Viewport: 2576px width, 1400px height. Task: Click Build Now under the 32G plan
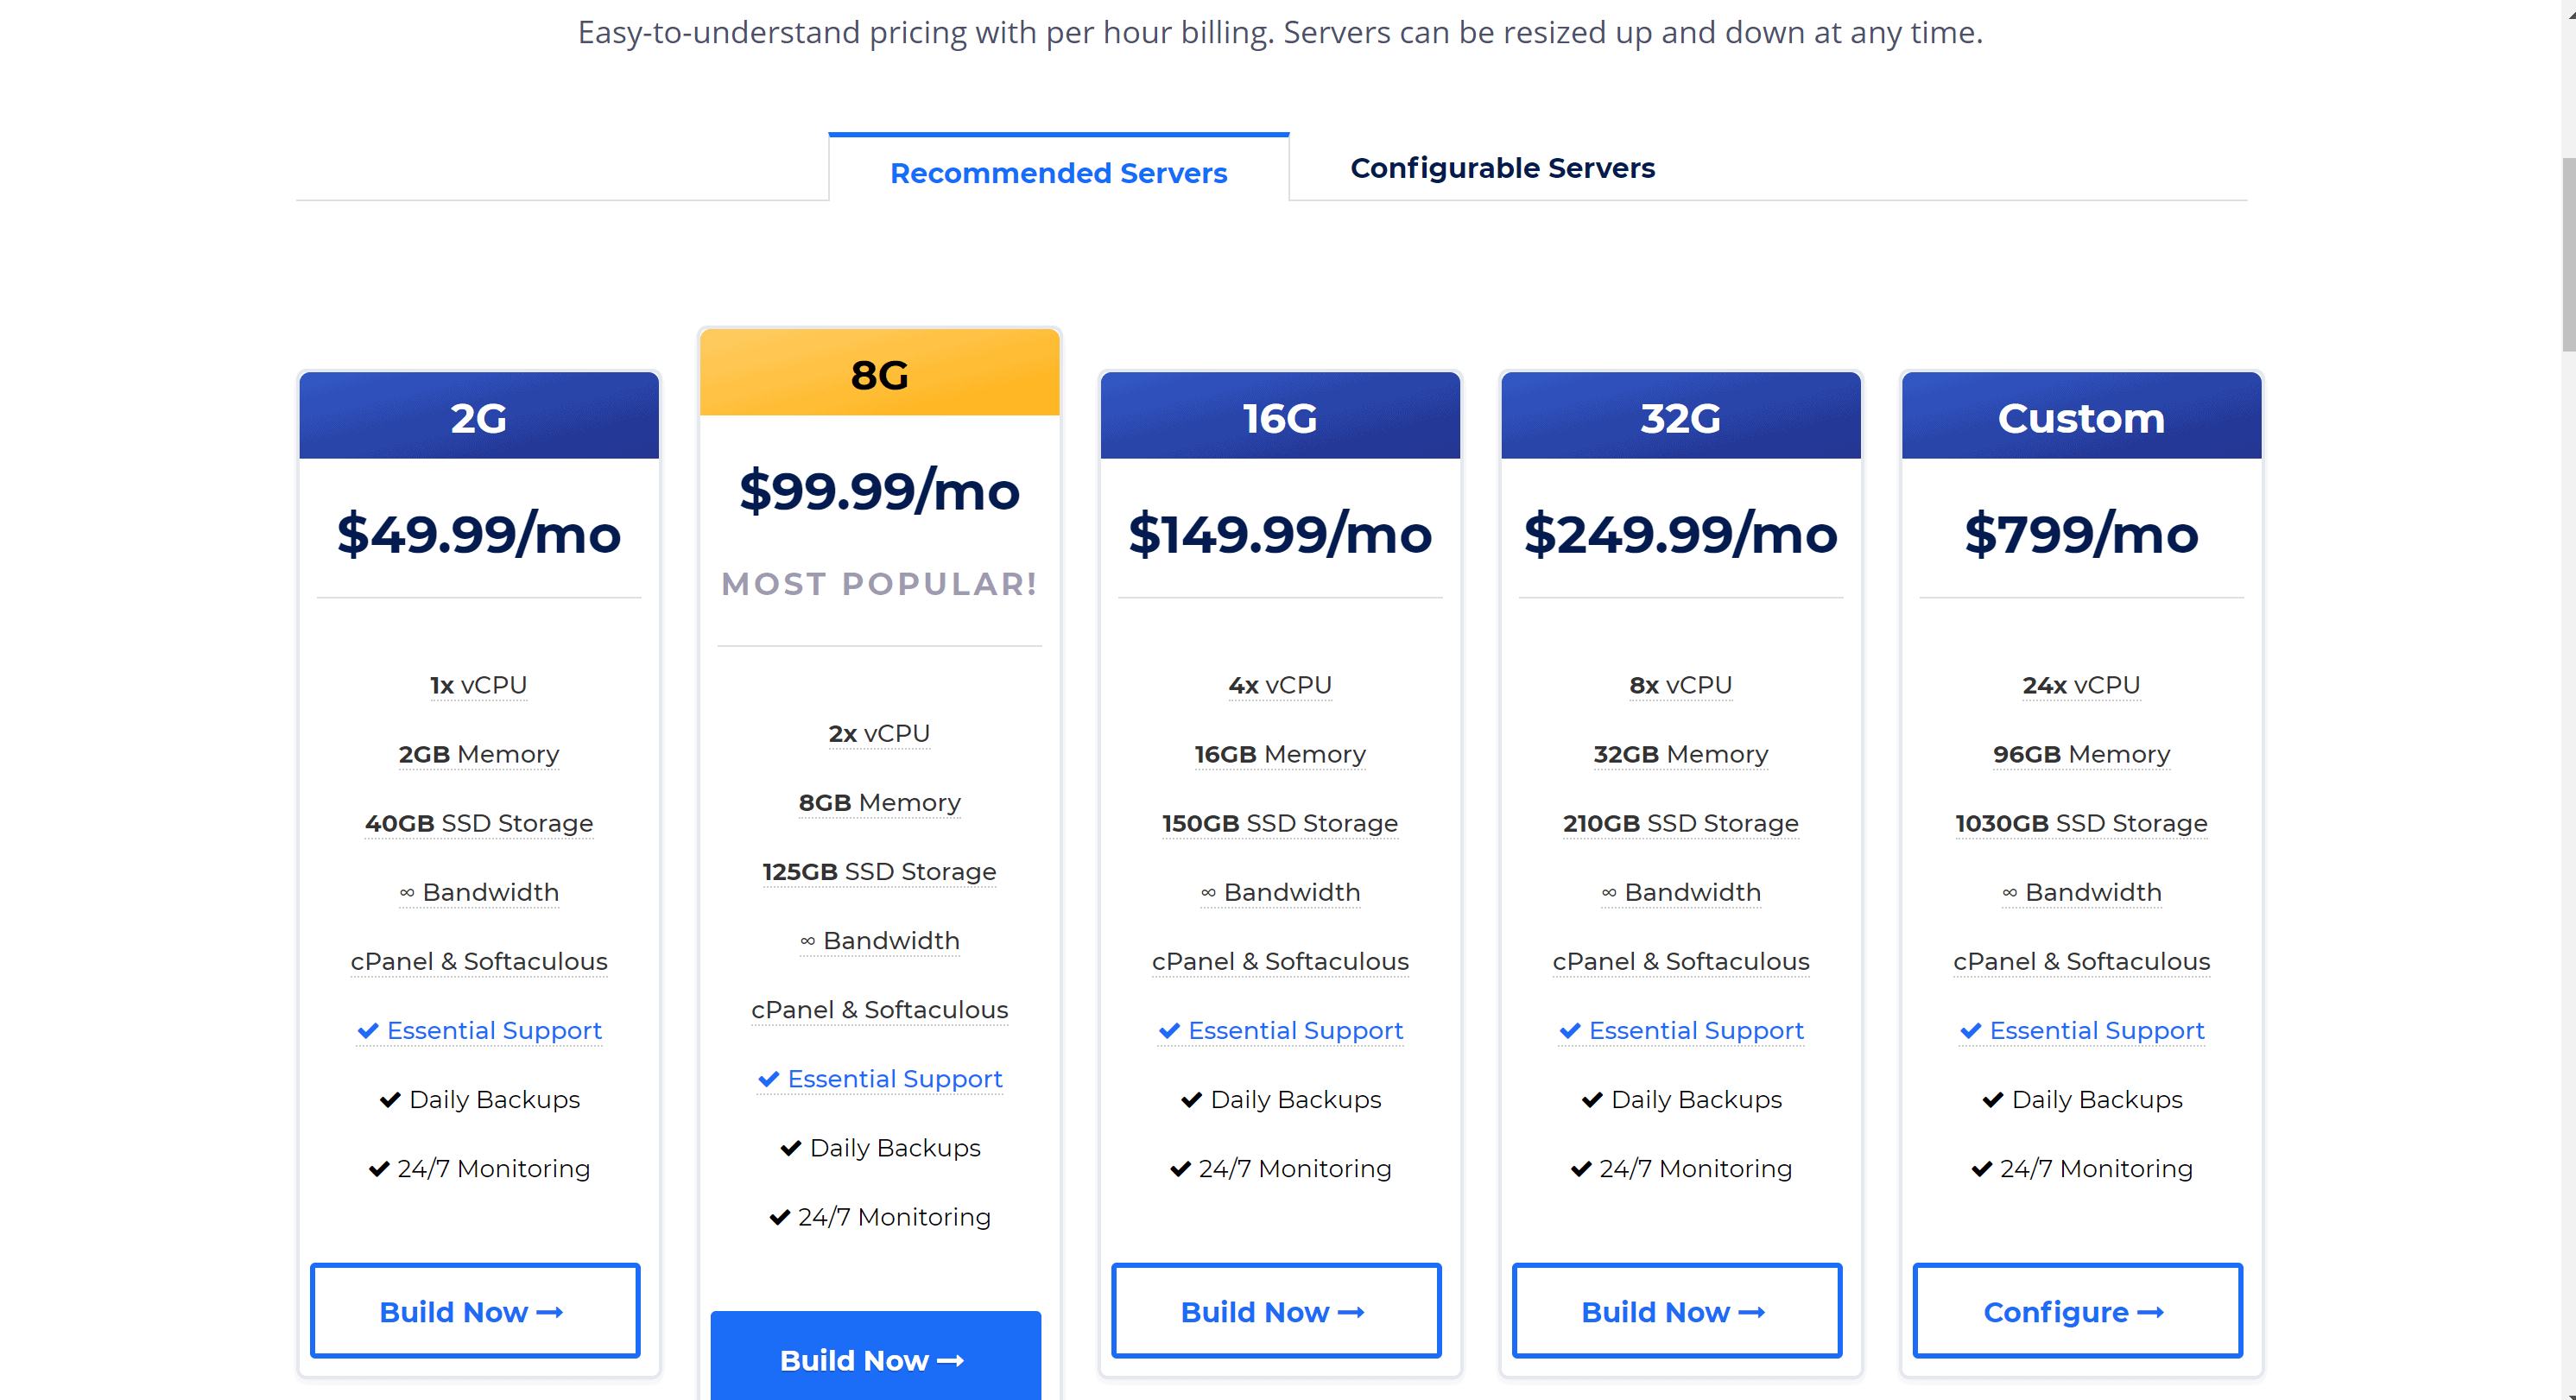point(1677,1310)
